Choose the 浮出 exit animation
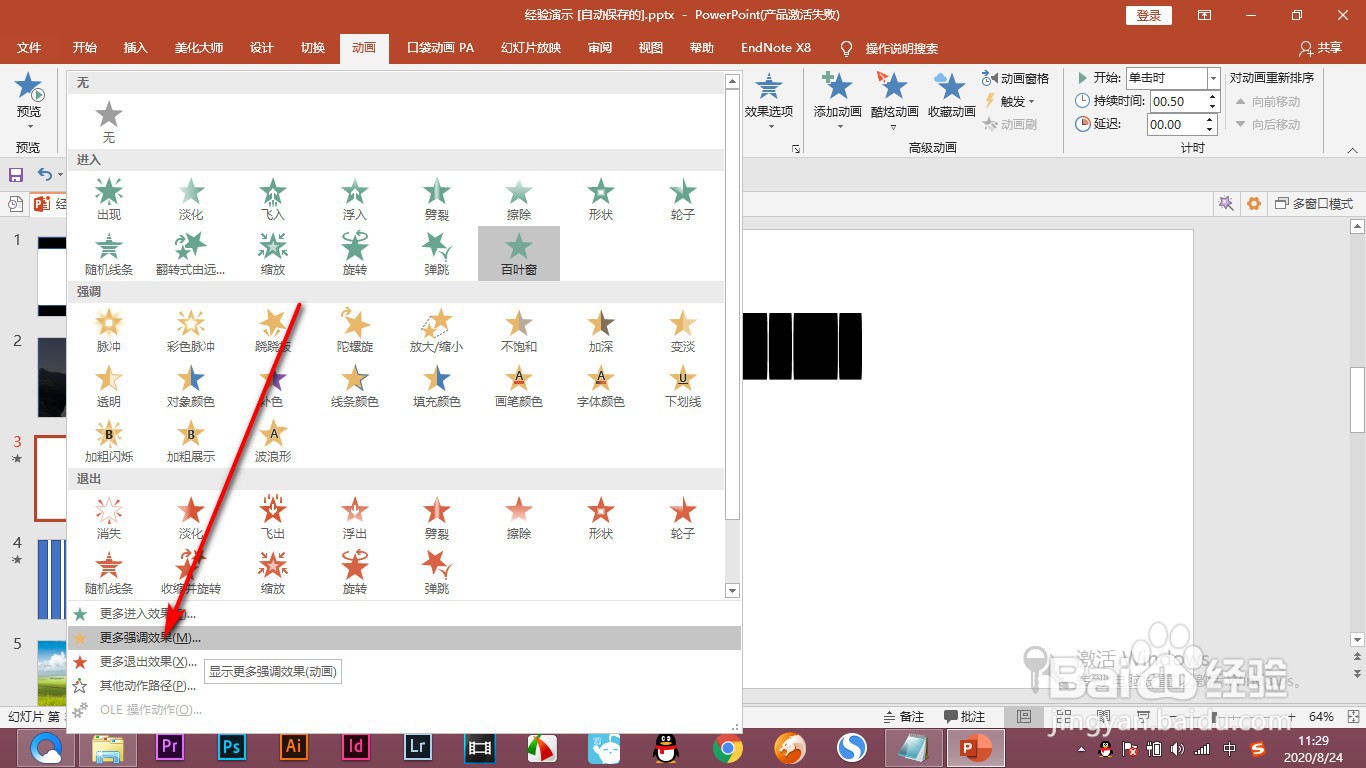Viewport: 1366px width, 768px height. point(355,517)
